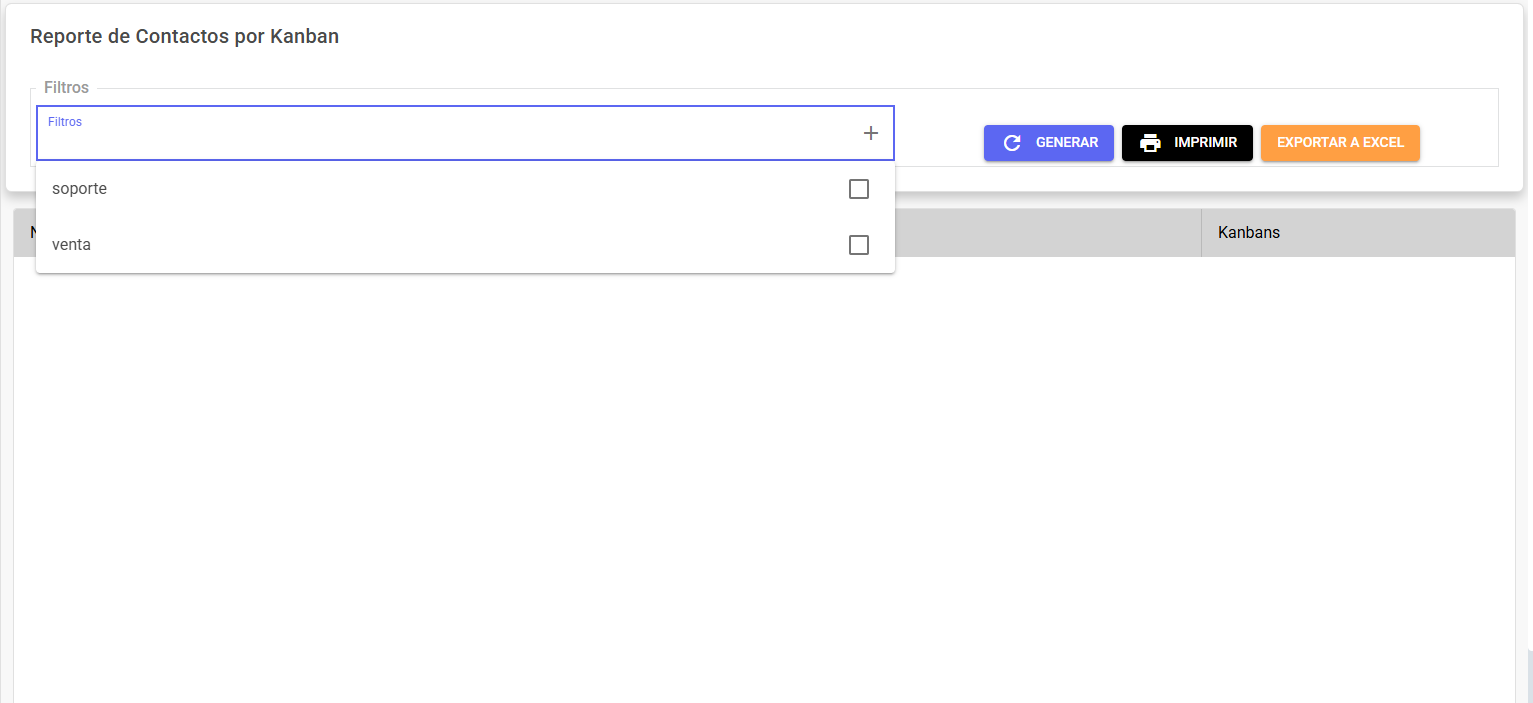This screenshot has height=703, width=1533.
Task: Click the empty white table body area
Action: pos(765,480)
